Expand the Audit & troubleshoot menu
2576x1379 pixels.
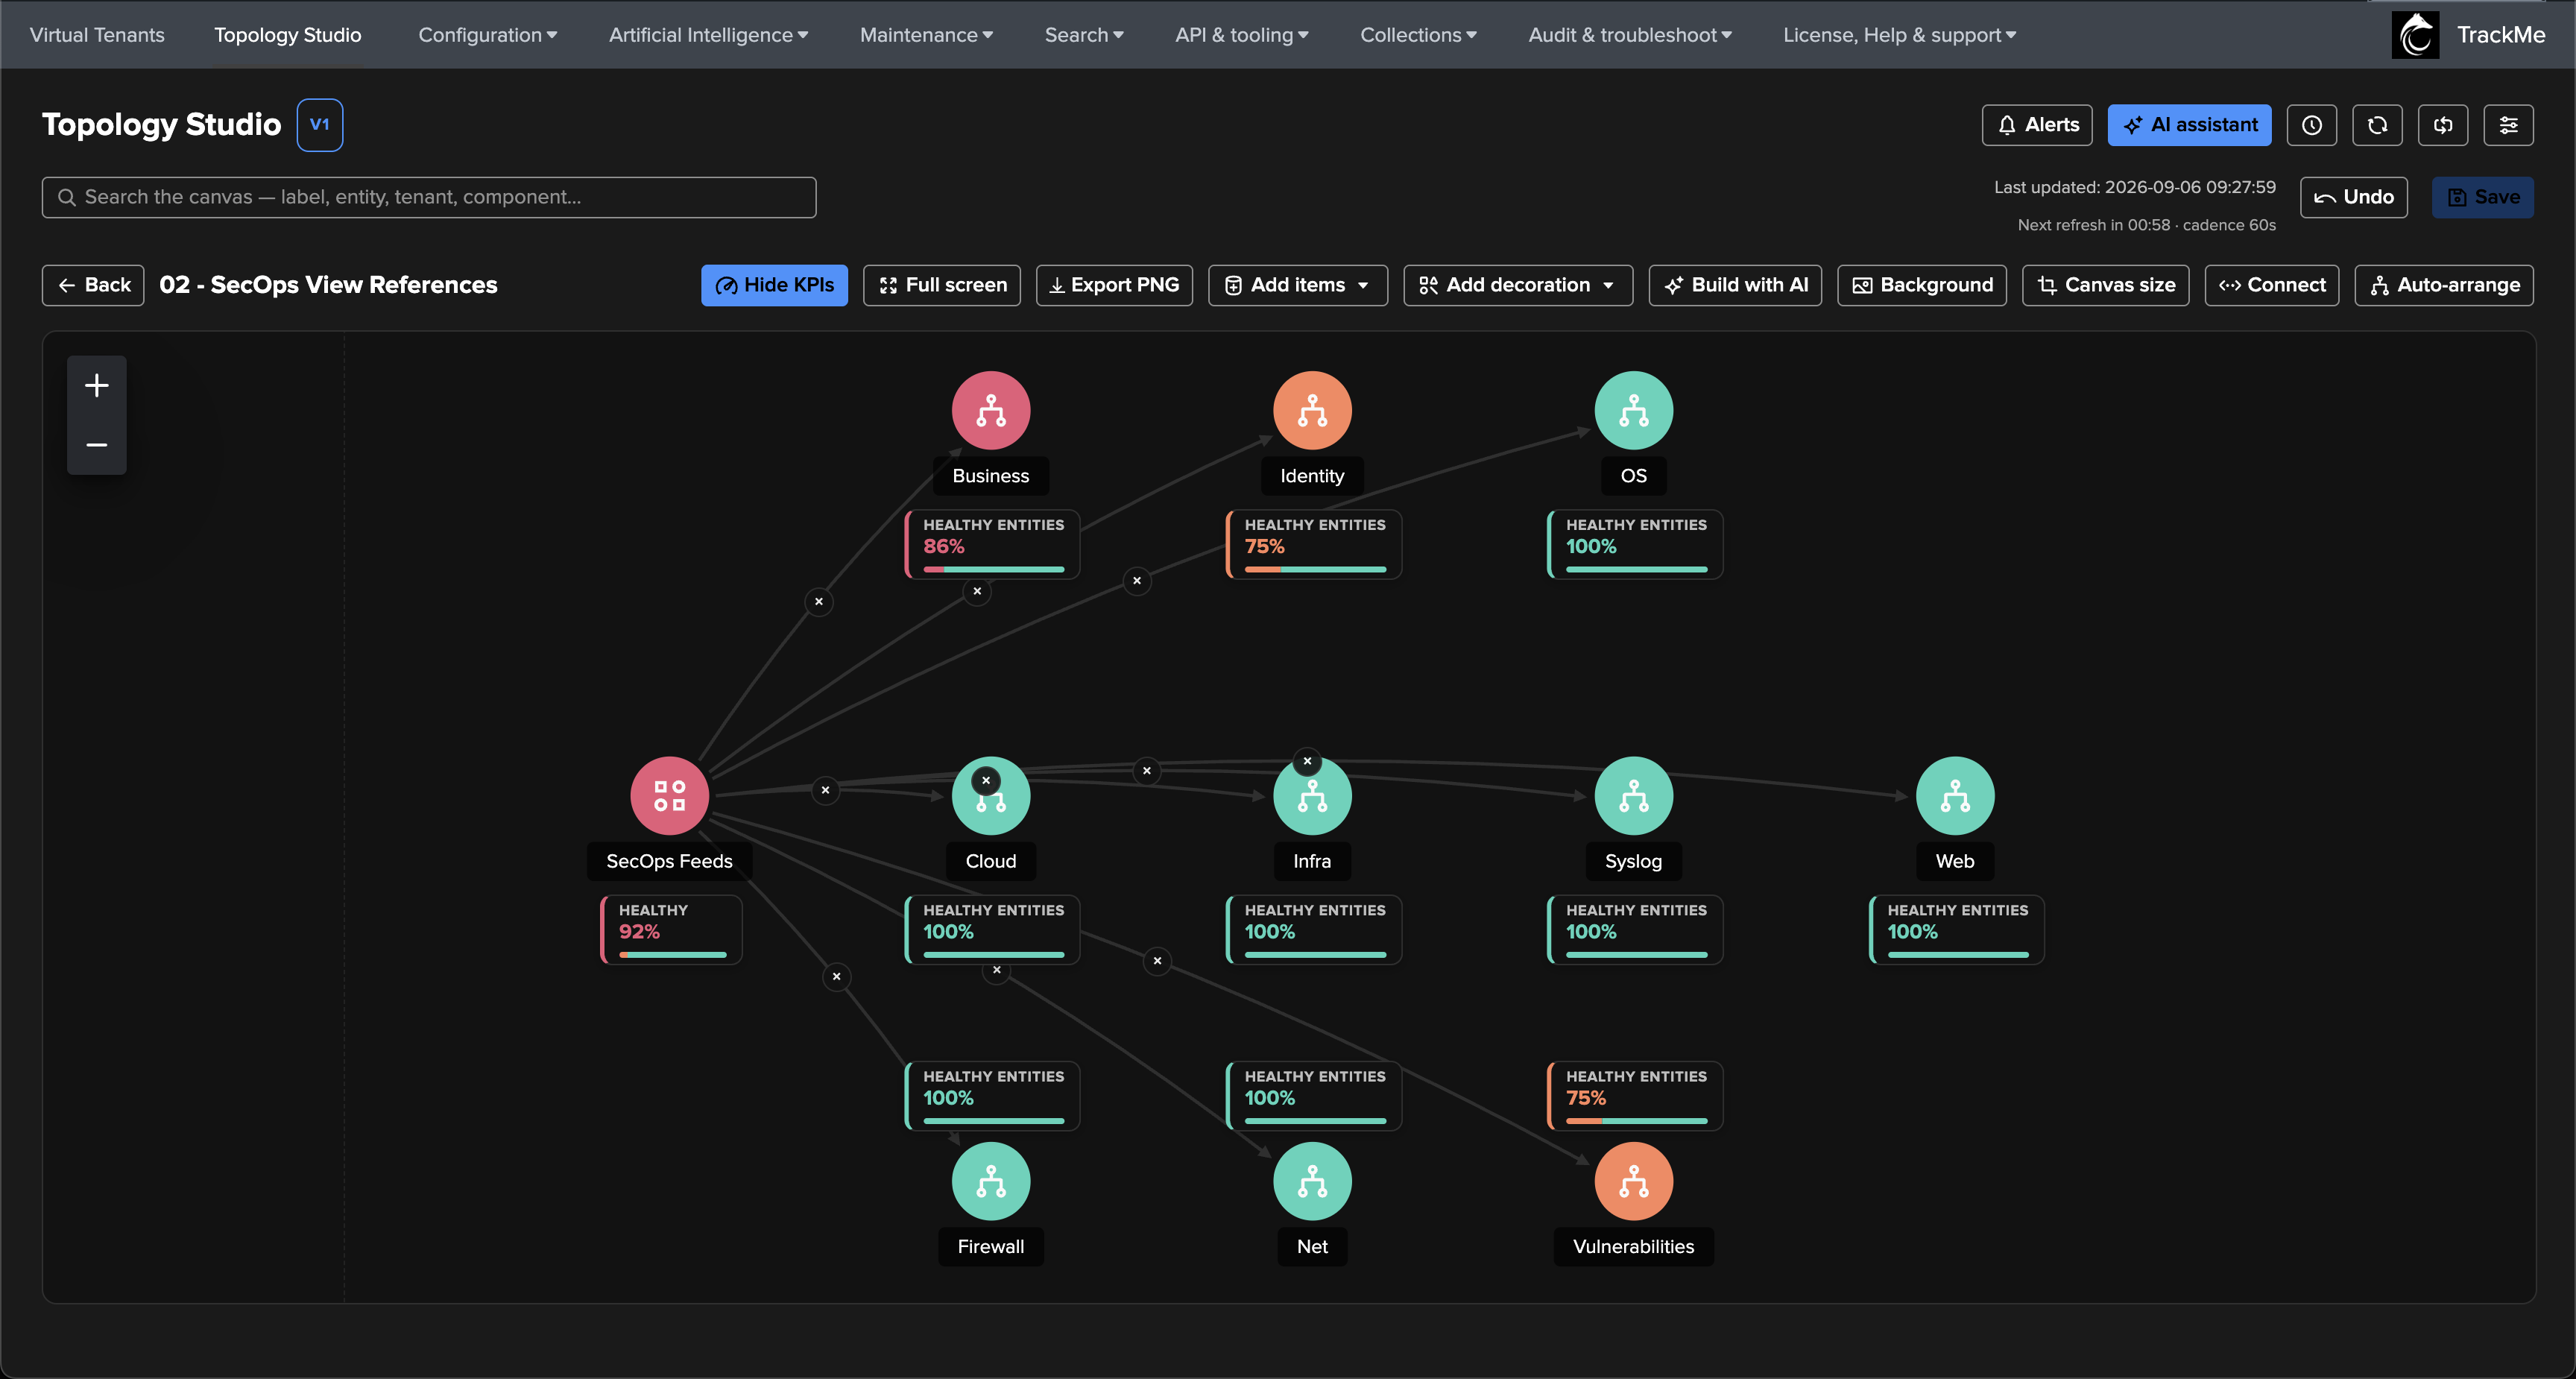point(1630,35)
